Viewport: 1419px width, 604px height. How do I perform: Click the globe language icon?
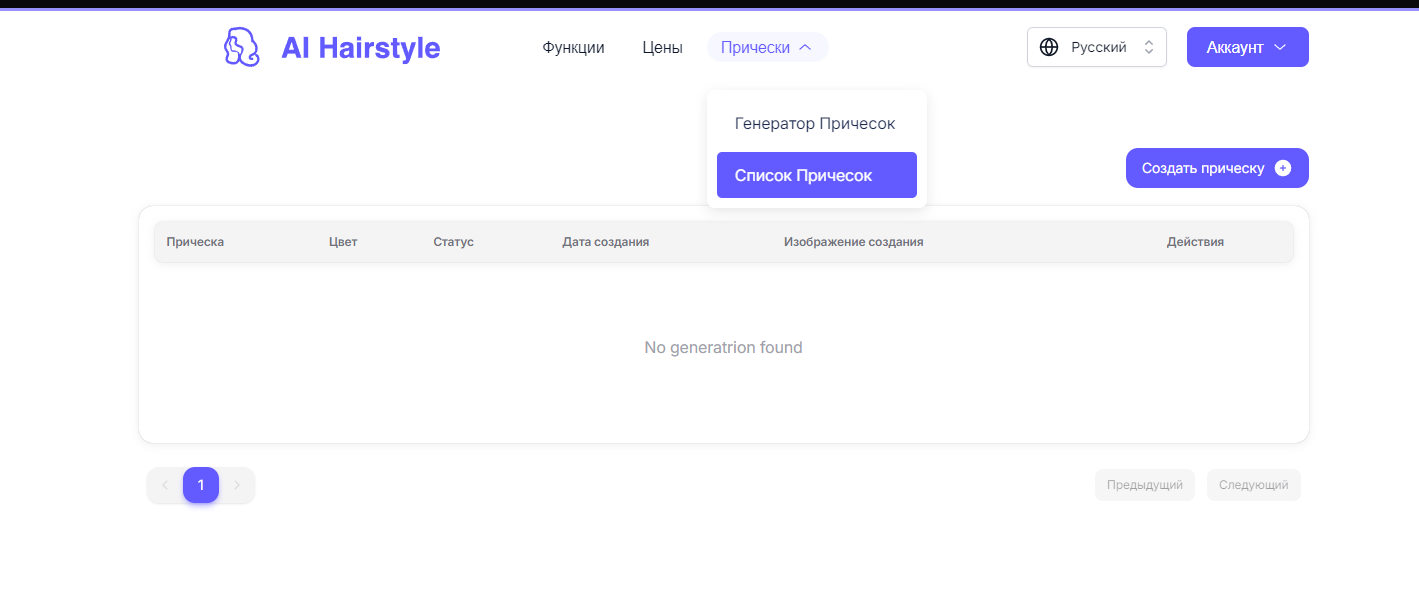pyautogui.click(x=1049, y=47)
